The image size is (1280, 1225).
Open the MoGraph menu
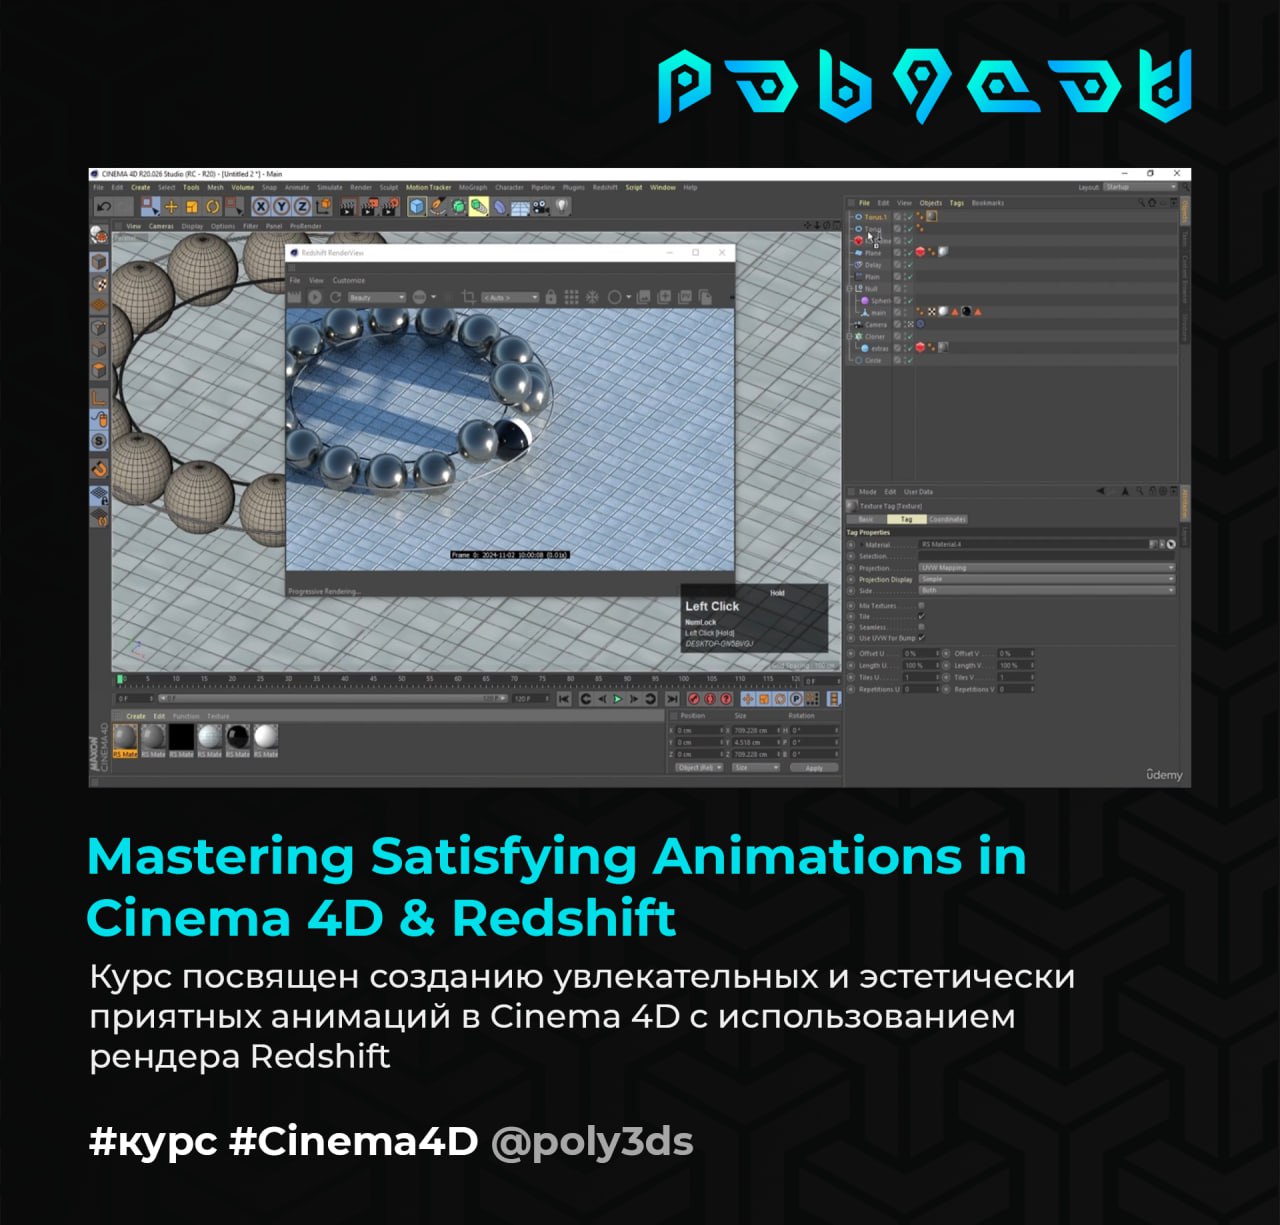pos(473,188)
